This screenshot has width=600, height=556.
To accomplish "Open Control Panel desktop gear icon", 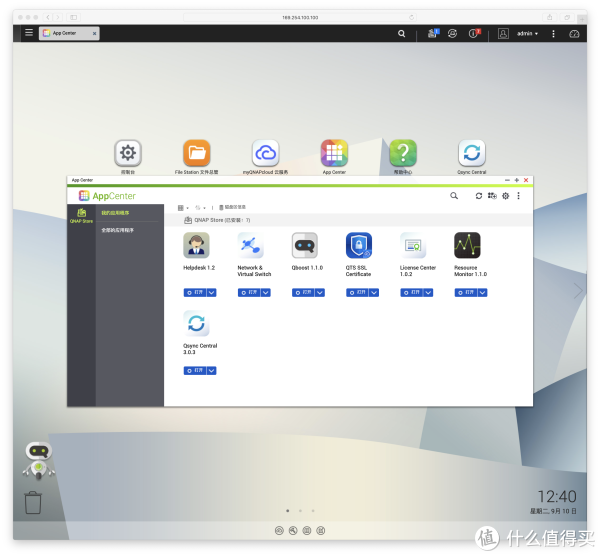I will click(x=128, y=153).
